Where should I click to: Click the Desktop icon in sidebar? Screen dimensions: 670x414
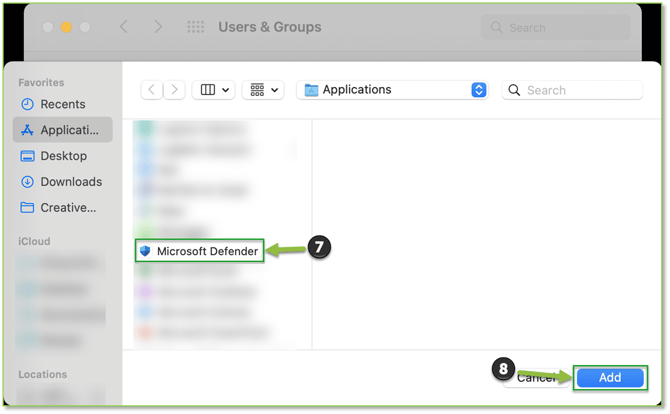click(x=28, y=156)
